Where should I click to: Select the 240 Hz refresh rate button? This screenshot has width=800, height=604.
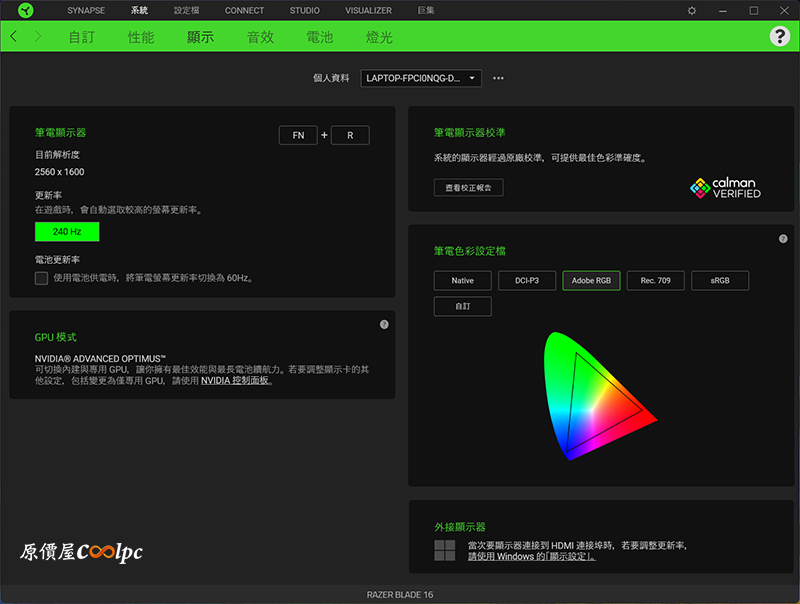click(67, 232)
